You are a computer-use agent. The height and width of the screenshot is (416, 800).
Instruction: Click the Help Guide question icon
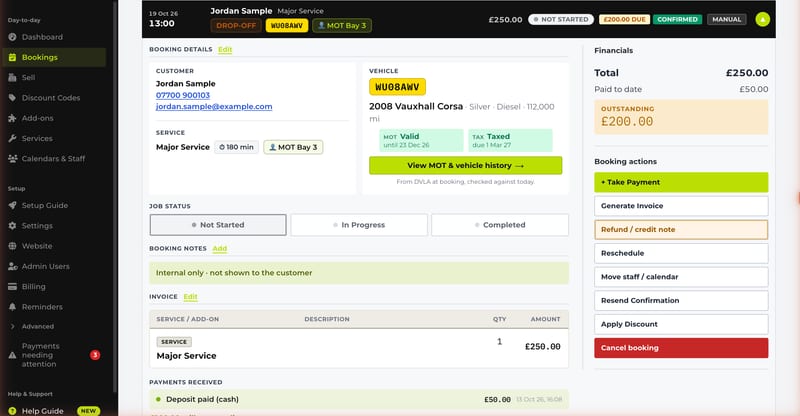tap(13, 411)
